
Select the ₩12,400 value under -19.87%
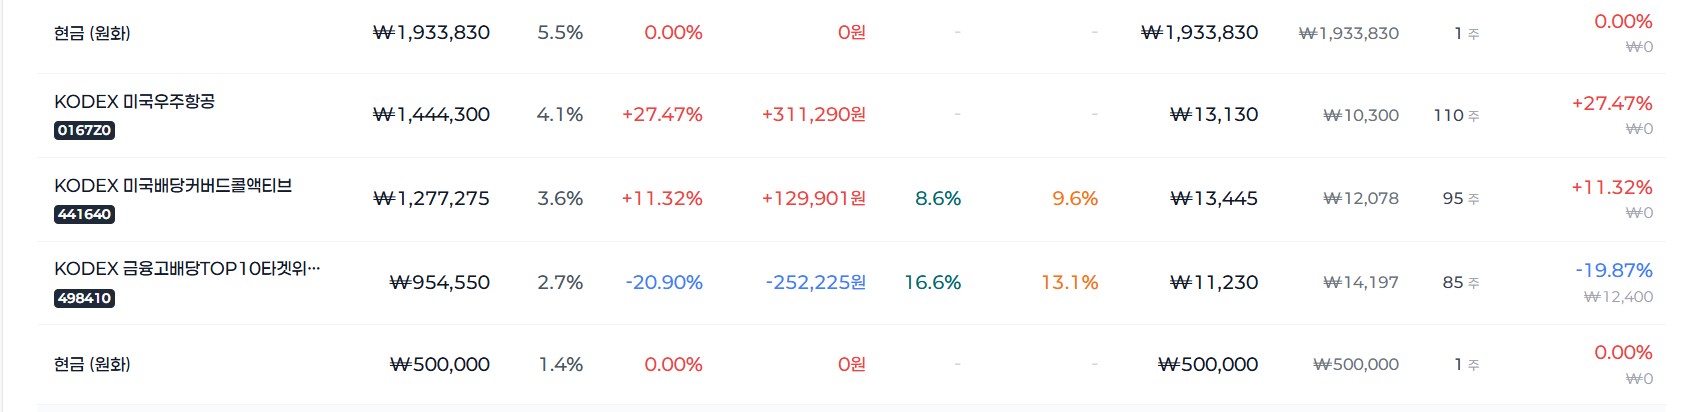1618,296
